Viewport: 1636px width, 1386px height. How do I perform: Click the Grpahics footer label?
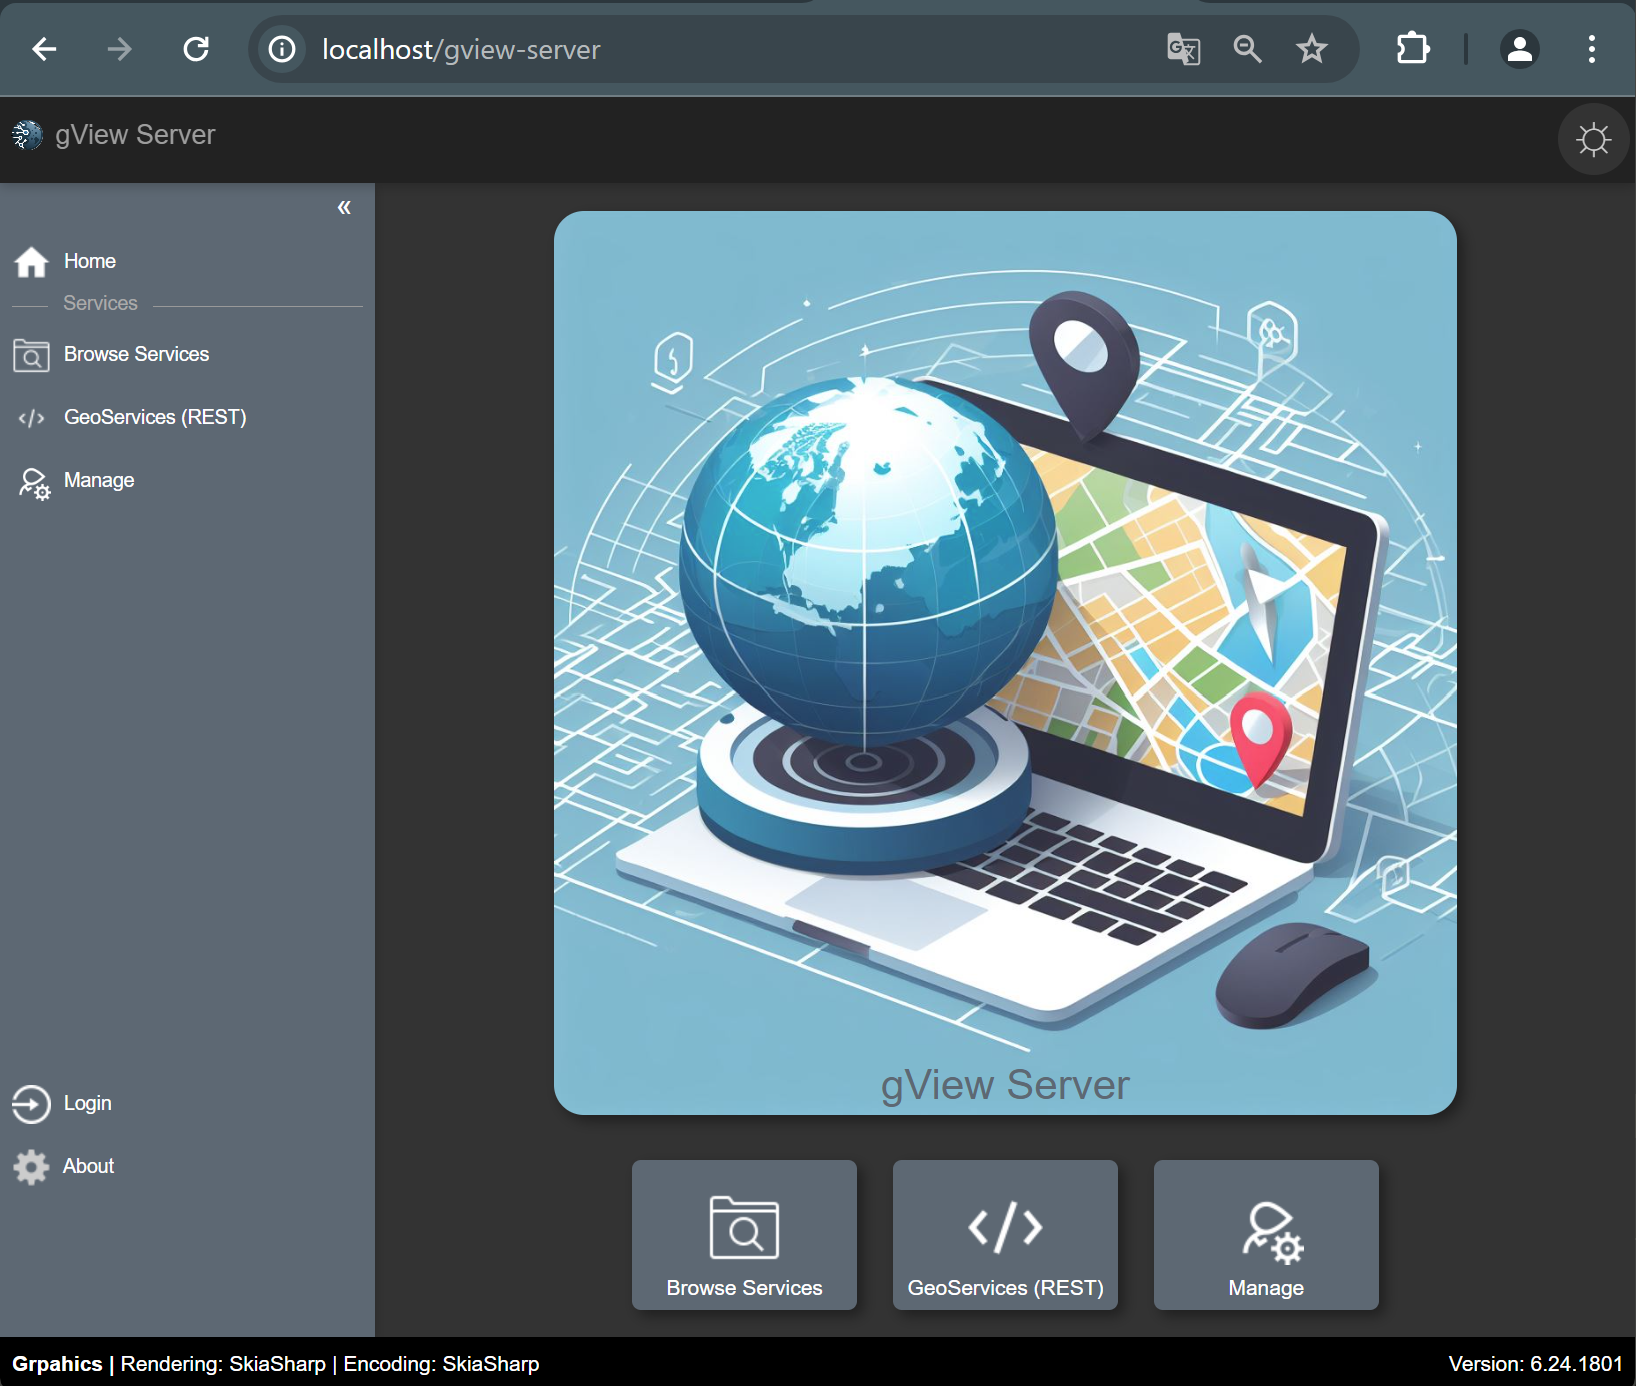57,1364
